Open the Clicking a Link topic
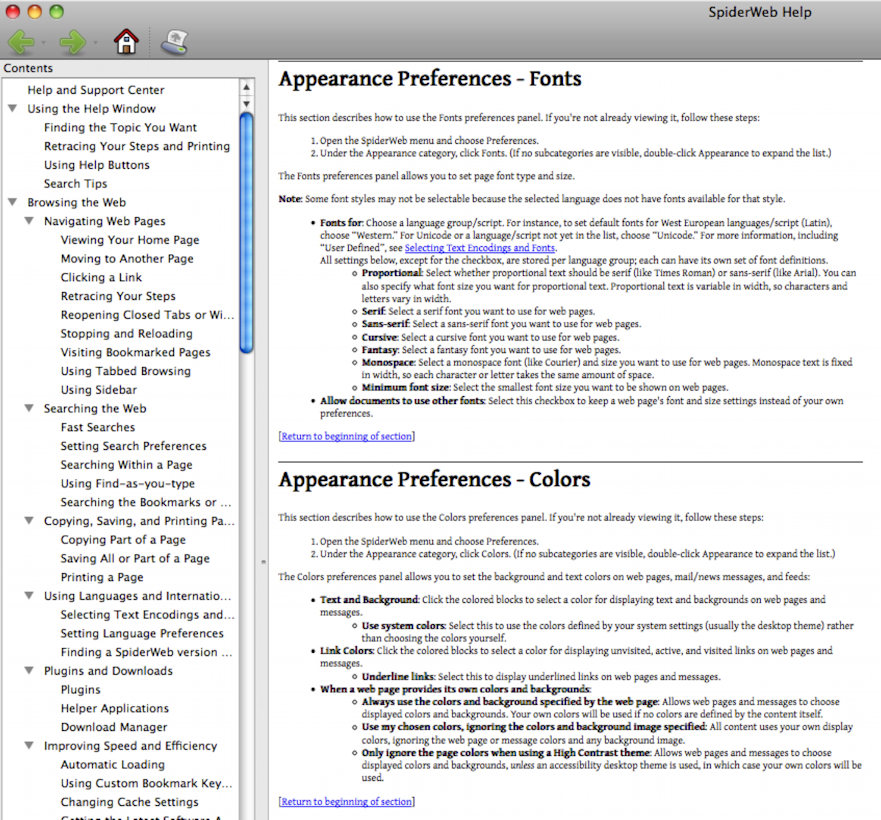Image resolution: width=881 pixels, height=820 pixels. pyautogui.click(x=101, y=277)
